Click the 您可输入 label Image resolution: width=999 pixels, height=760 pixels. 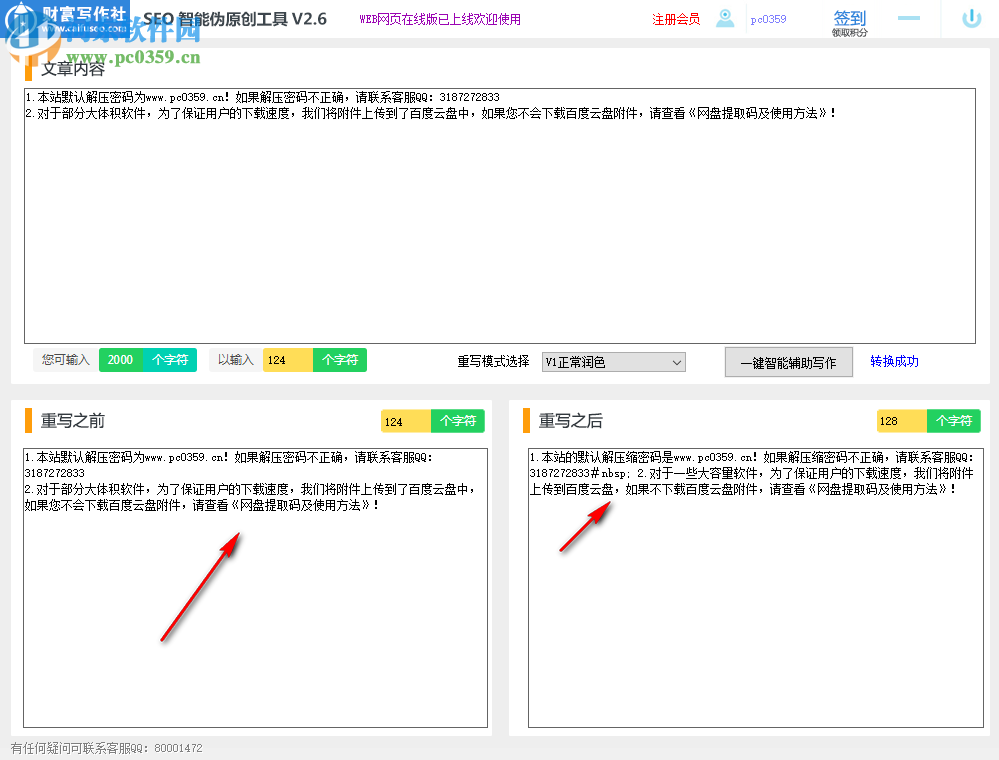coord(66,360)
